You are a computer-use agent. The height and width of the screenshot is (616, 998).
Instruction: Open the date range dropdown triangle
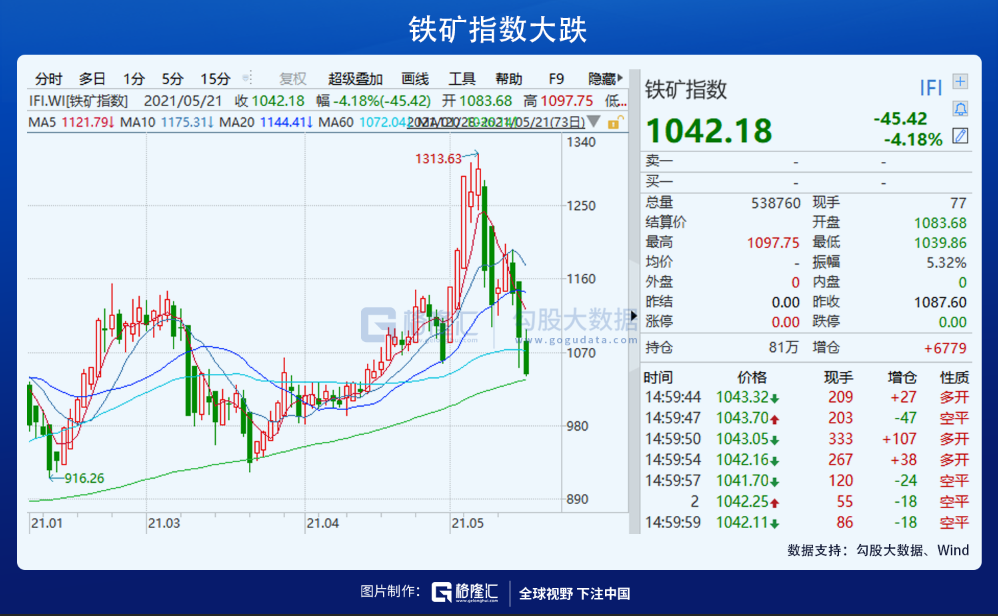coord(593,121)
